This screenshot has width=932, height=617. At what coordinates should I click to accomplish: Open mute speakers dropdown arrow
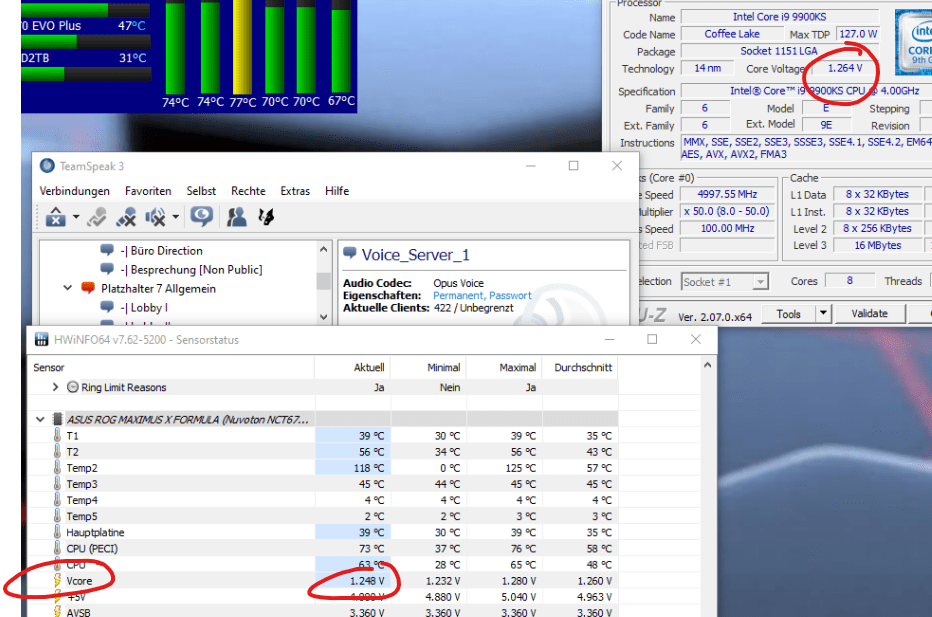(175, 217)
